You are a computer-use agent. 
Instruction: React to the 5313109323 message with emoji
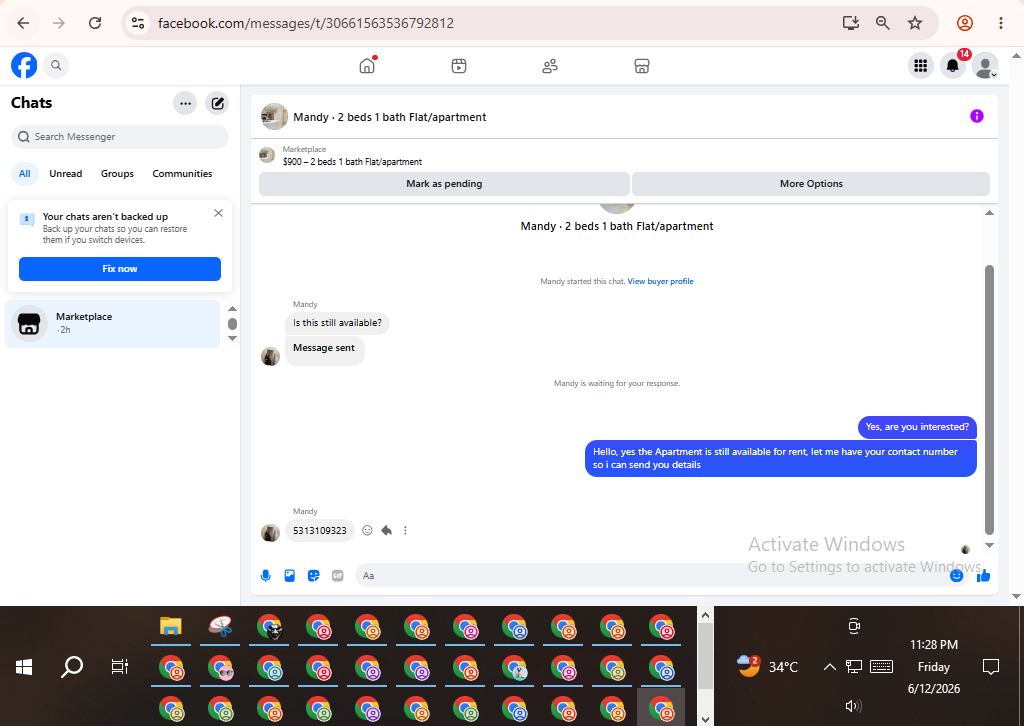367,530
